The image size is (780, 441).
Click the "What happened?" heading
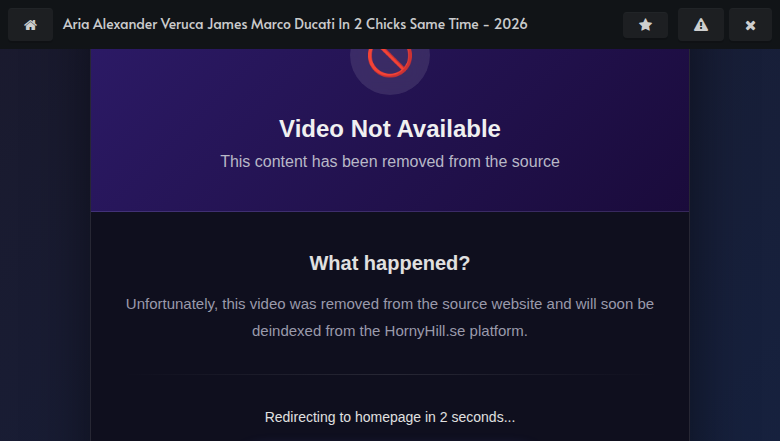390,263
